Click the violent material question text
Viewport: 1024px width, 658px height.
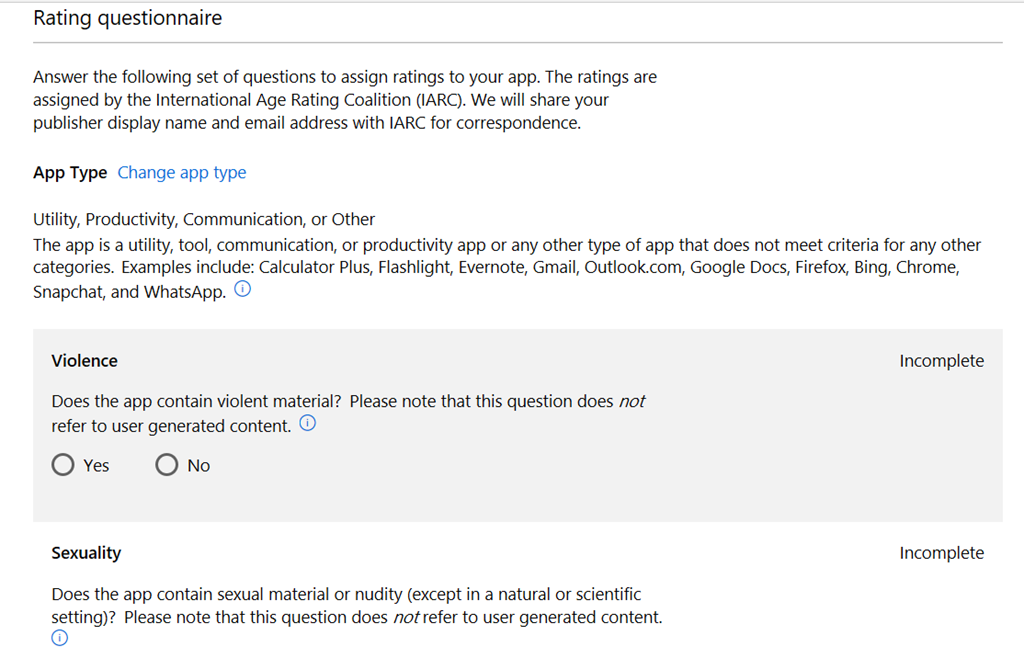330,401
